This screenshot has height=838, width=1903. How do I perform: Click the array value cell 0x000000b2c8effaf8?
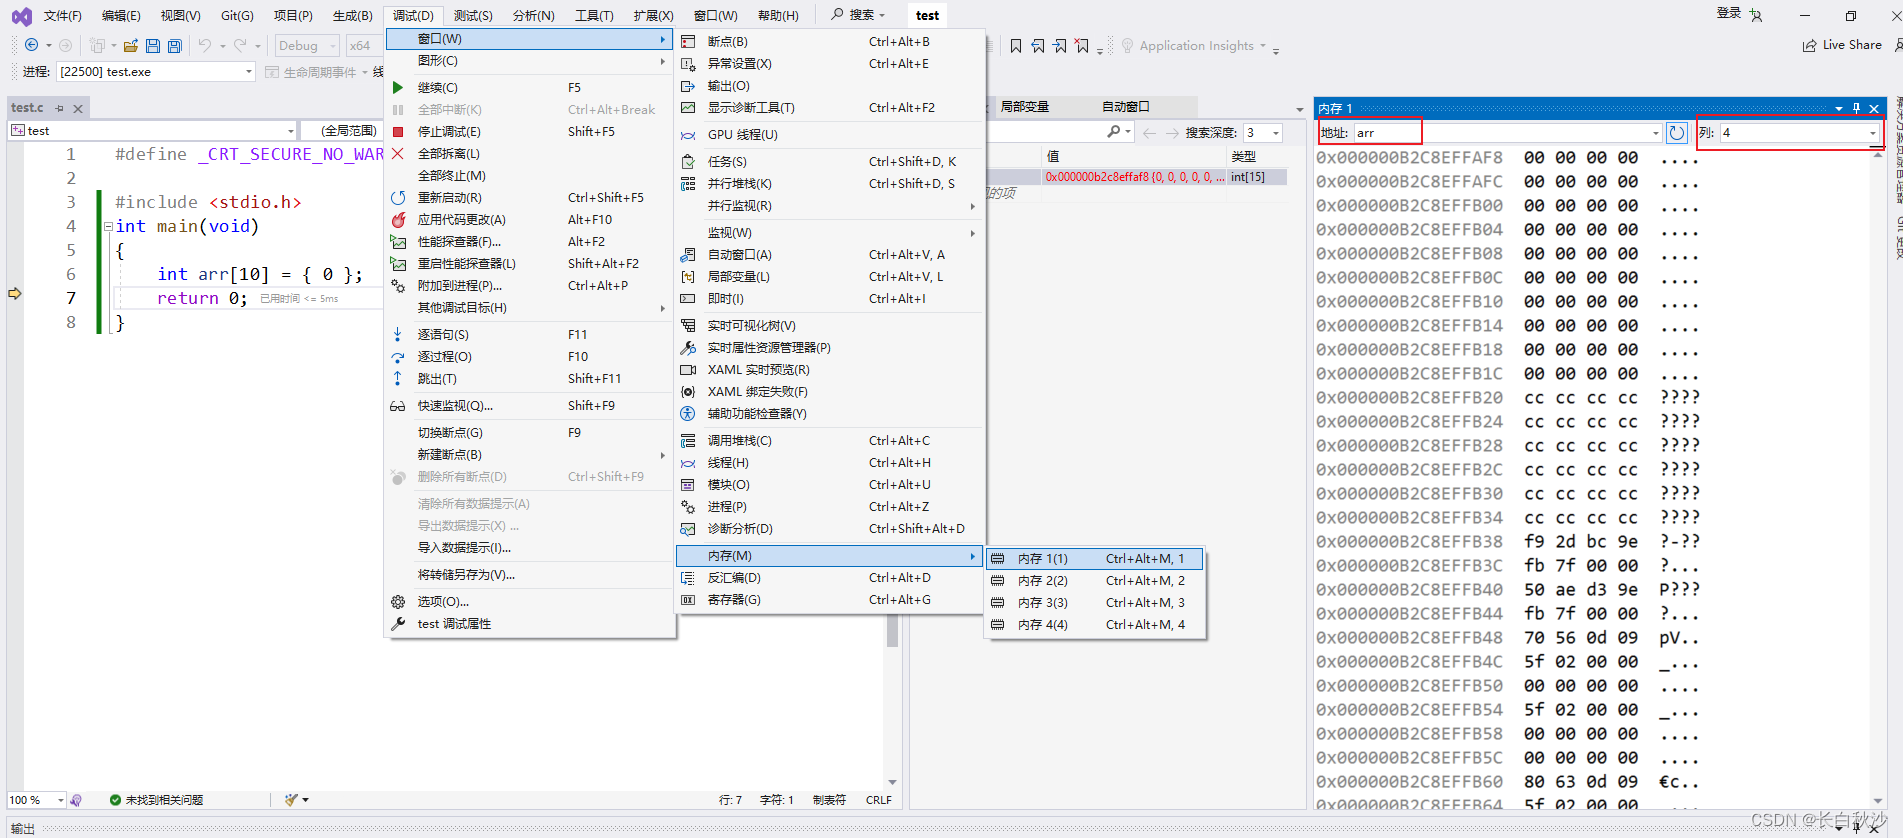1135,176
